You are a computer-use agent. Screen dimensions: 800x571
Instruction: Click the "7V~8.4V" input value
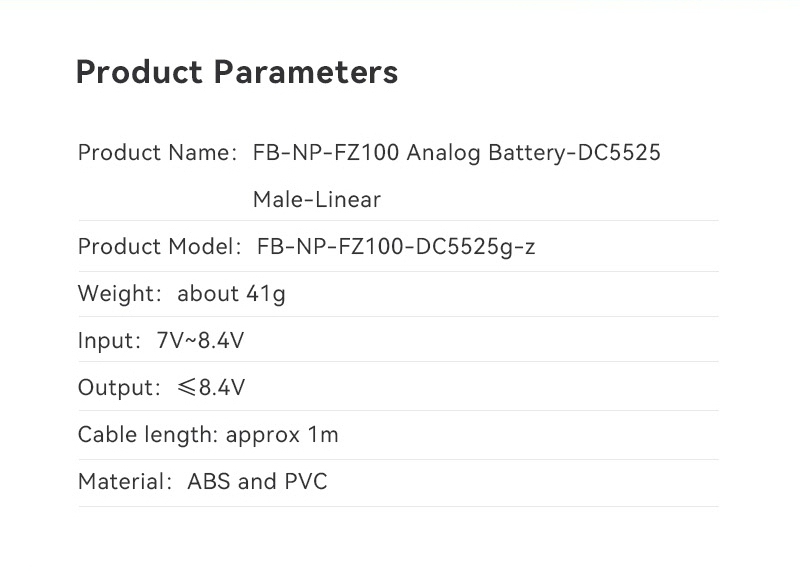click(x=201, y=341)
